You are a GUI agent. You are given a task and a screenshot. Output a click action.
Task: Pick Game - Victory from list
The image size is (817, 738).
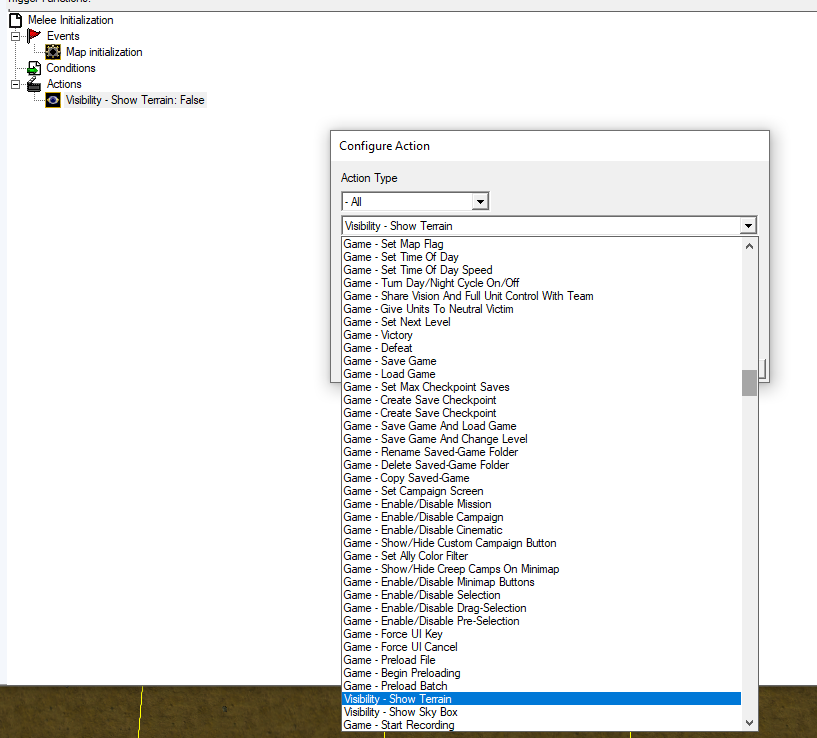(541, 335)
